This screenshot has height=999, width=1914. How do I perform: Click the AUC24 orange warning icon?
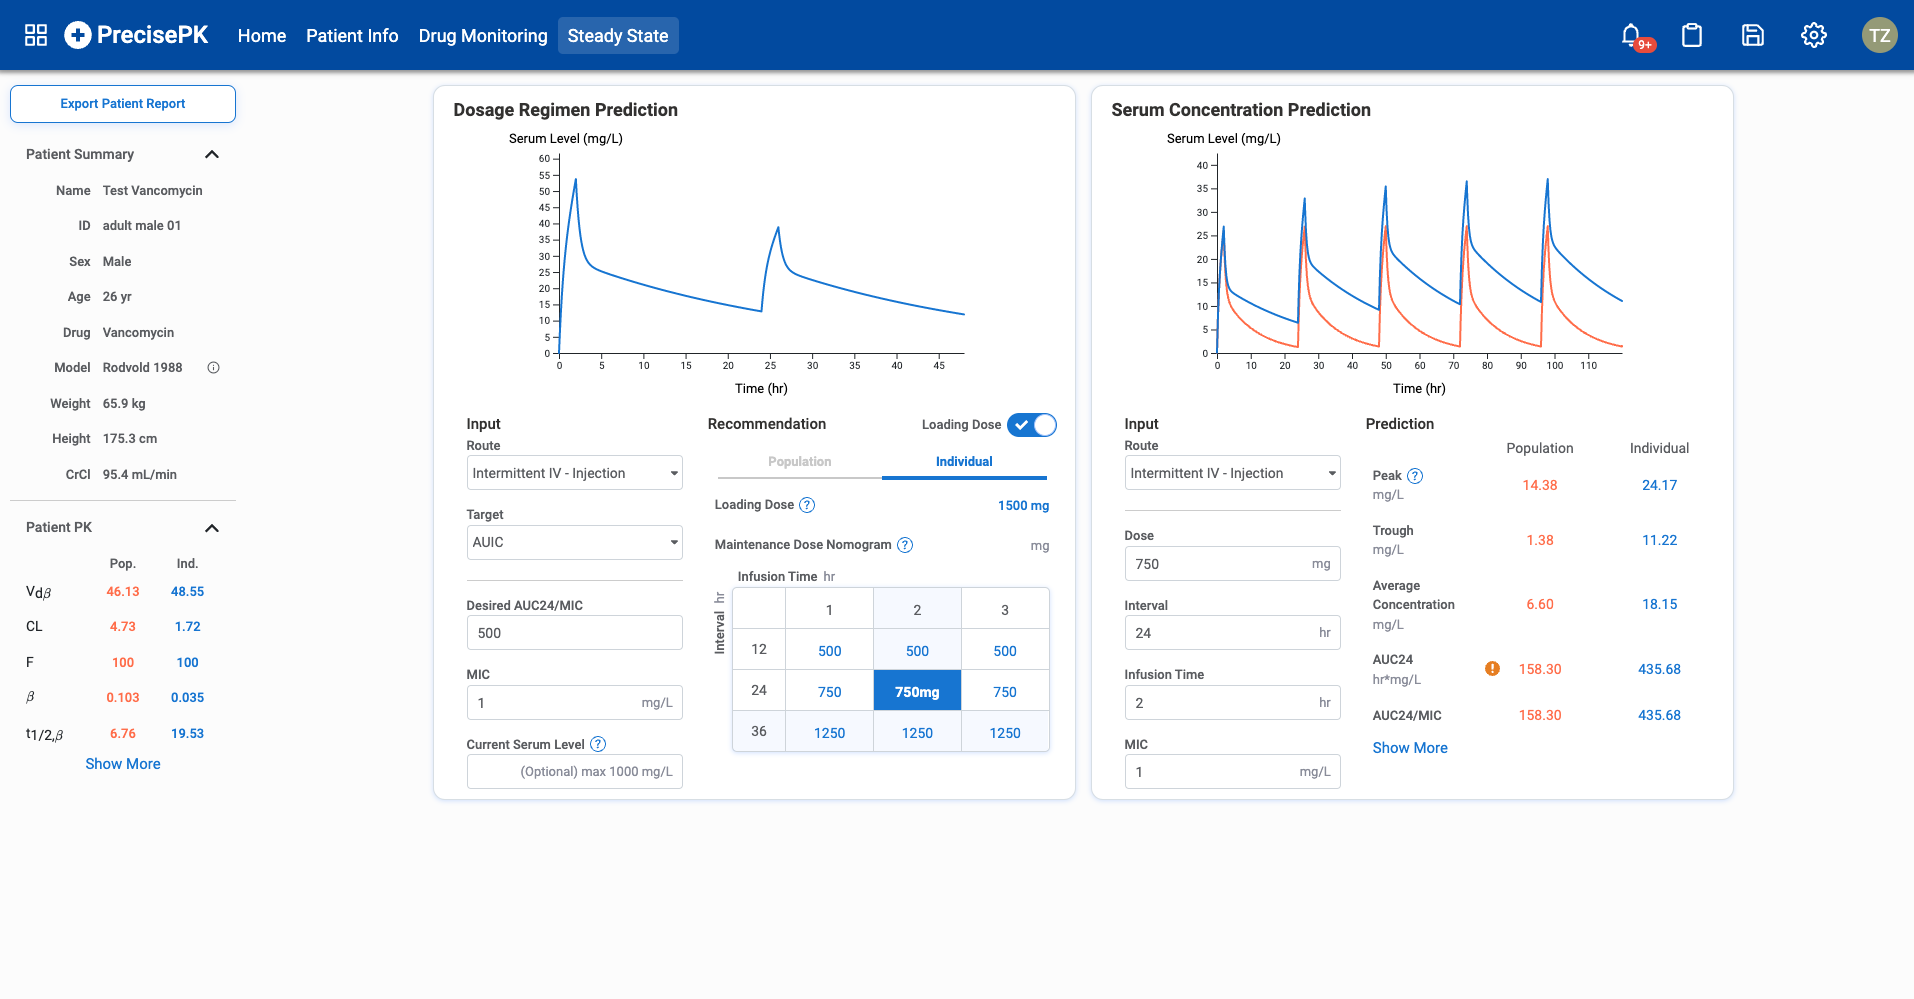[x=1492, y=669]
